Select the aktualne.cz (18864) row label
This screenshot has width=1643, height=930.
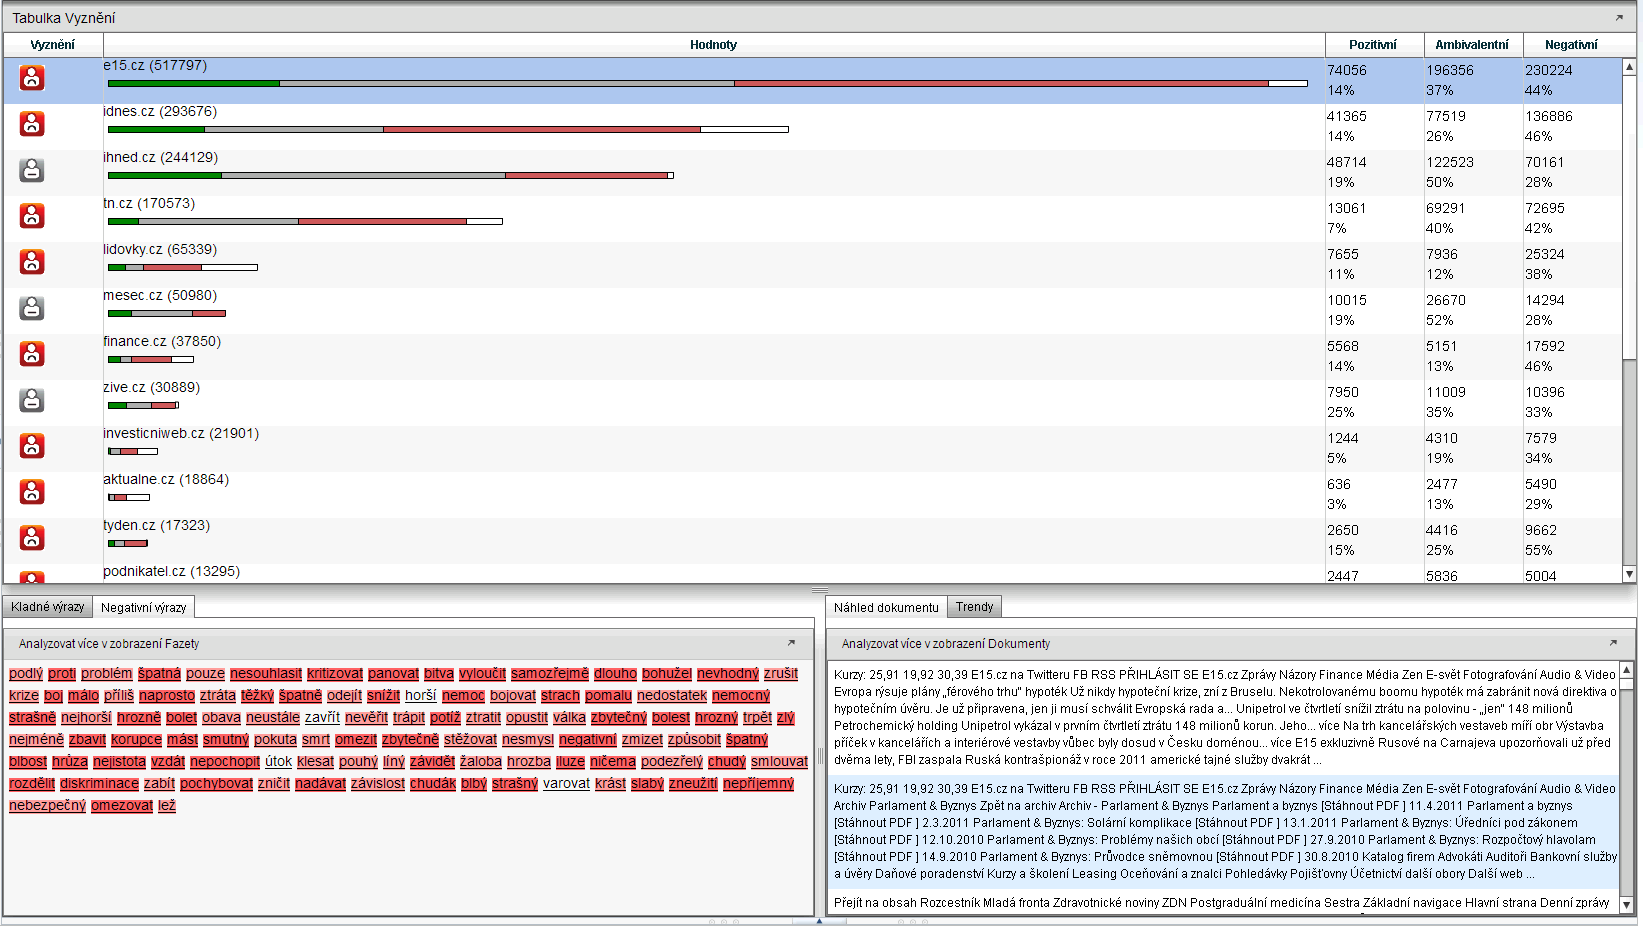click(x=166, y=480)
